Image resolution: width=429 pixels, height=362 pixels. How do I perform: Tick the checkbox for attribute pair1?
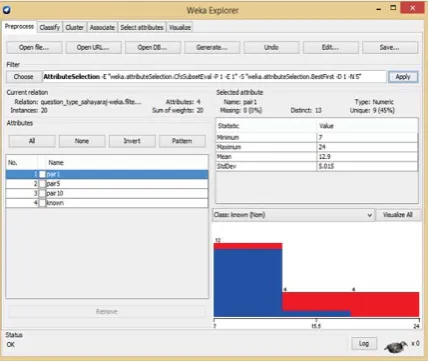click(42, 174)
